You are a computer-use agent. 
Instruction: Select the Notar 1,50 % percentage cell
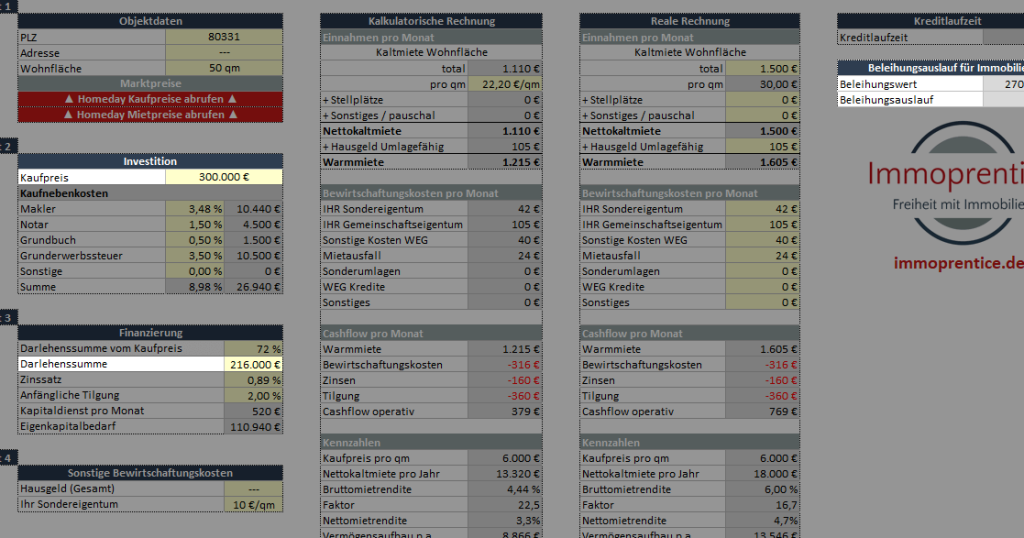coord(195,225)
